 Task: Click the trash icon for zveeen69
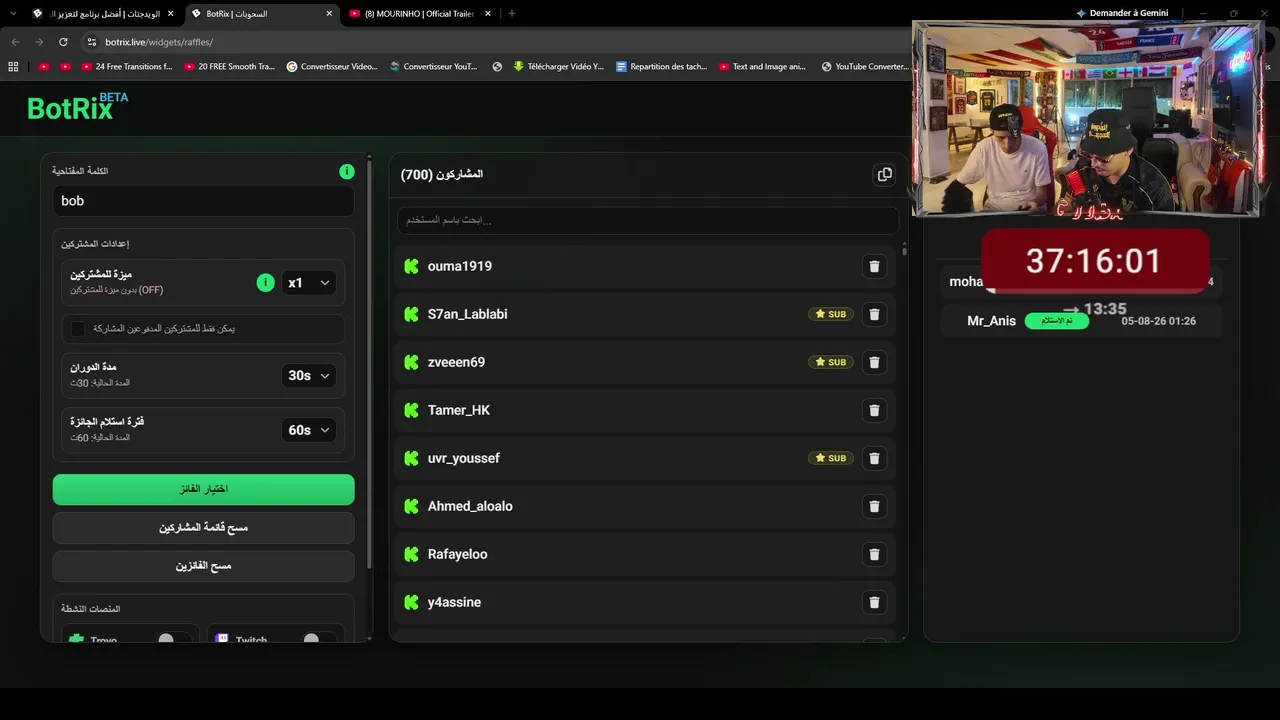[x=874, y=362]
